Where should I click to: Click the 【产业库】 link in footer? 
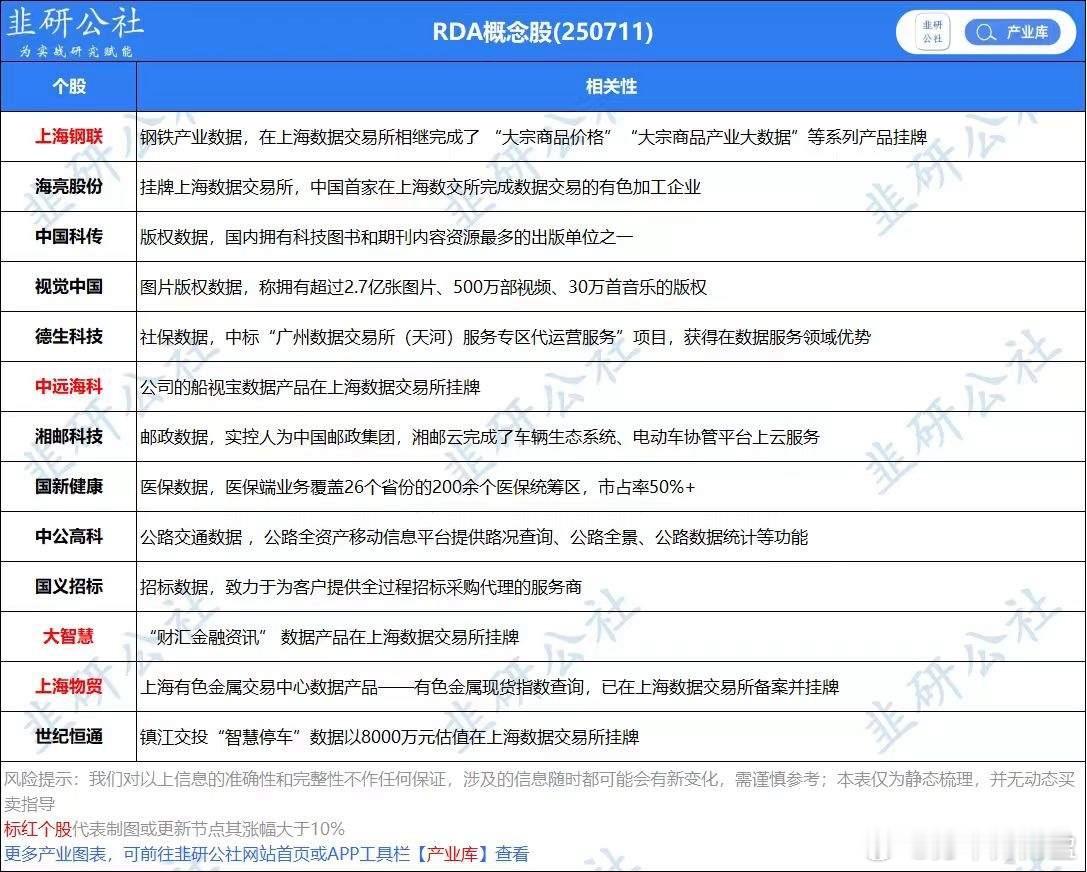[x=453, y=853]
